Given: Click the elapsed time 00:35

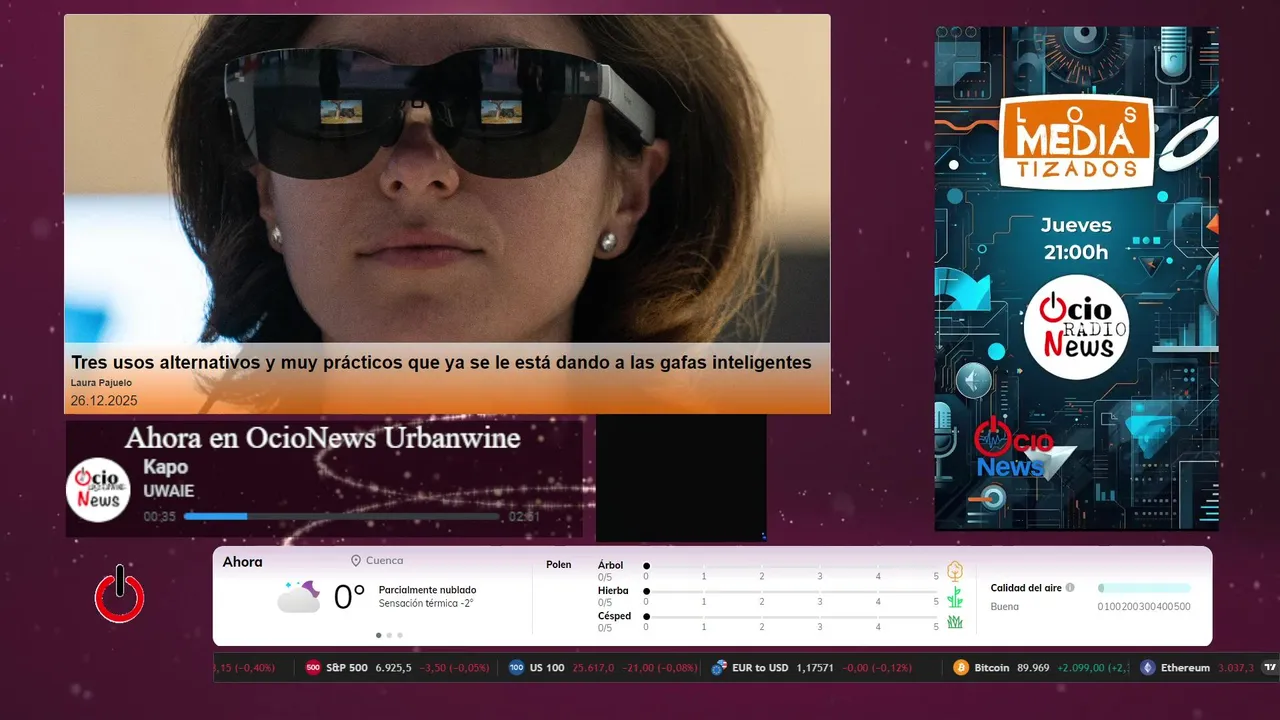Looking at the screenshot, I should tap(160, 517).
